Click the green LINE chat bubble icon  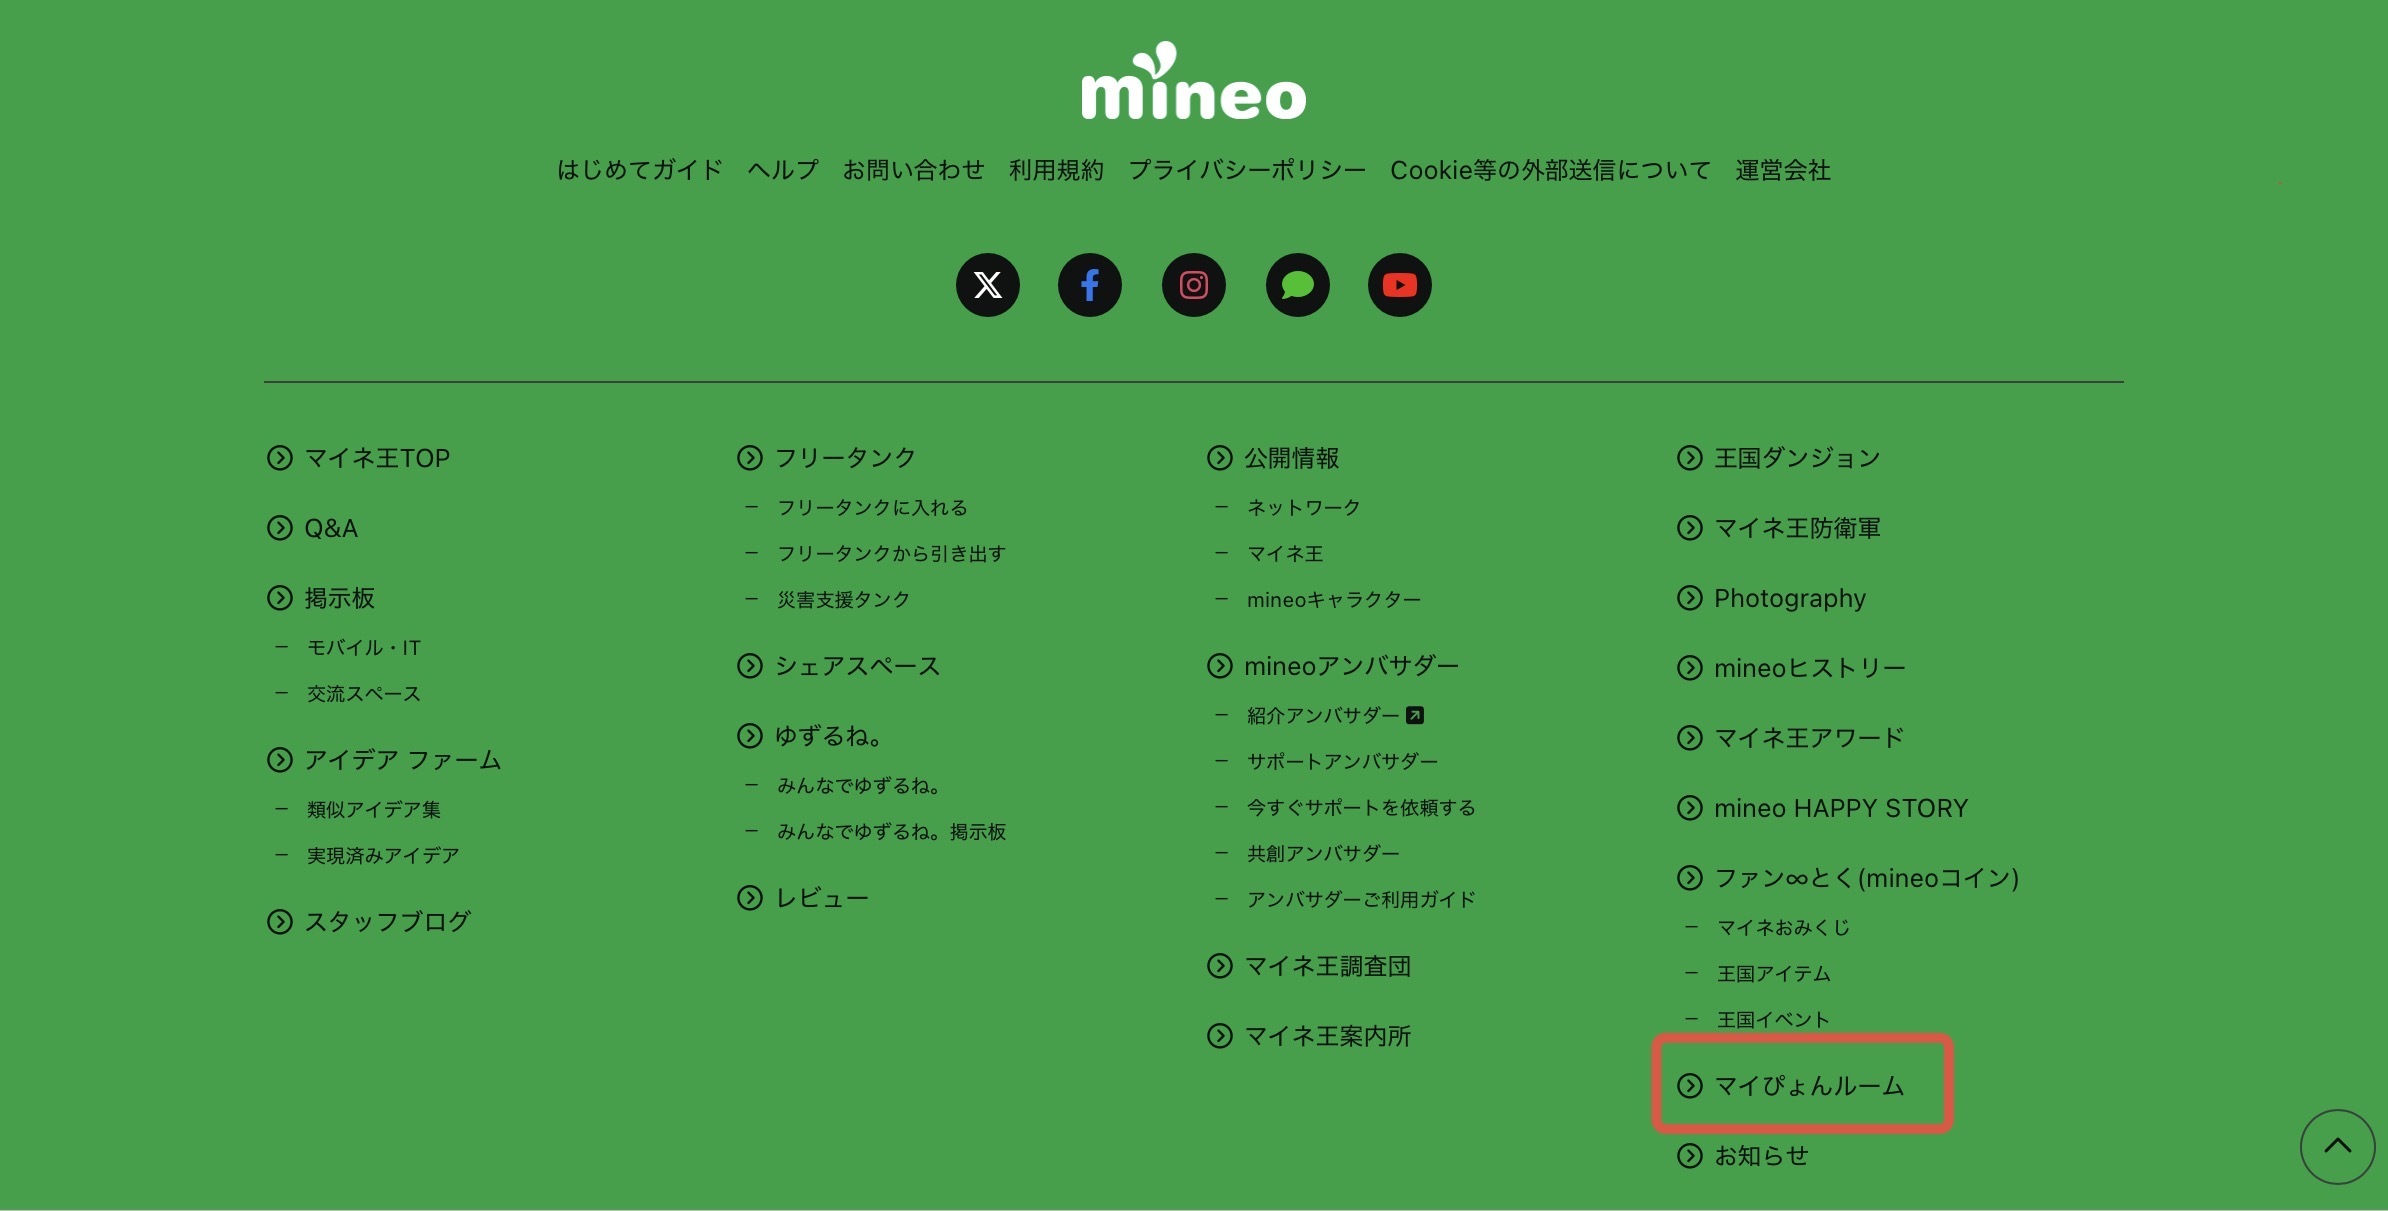pos(1297,285)
